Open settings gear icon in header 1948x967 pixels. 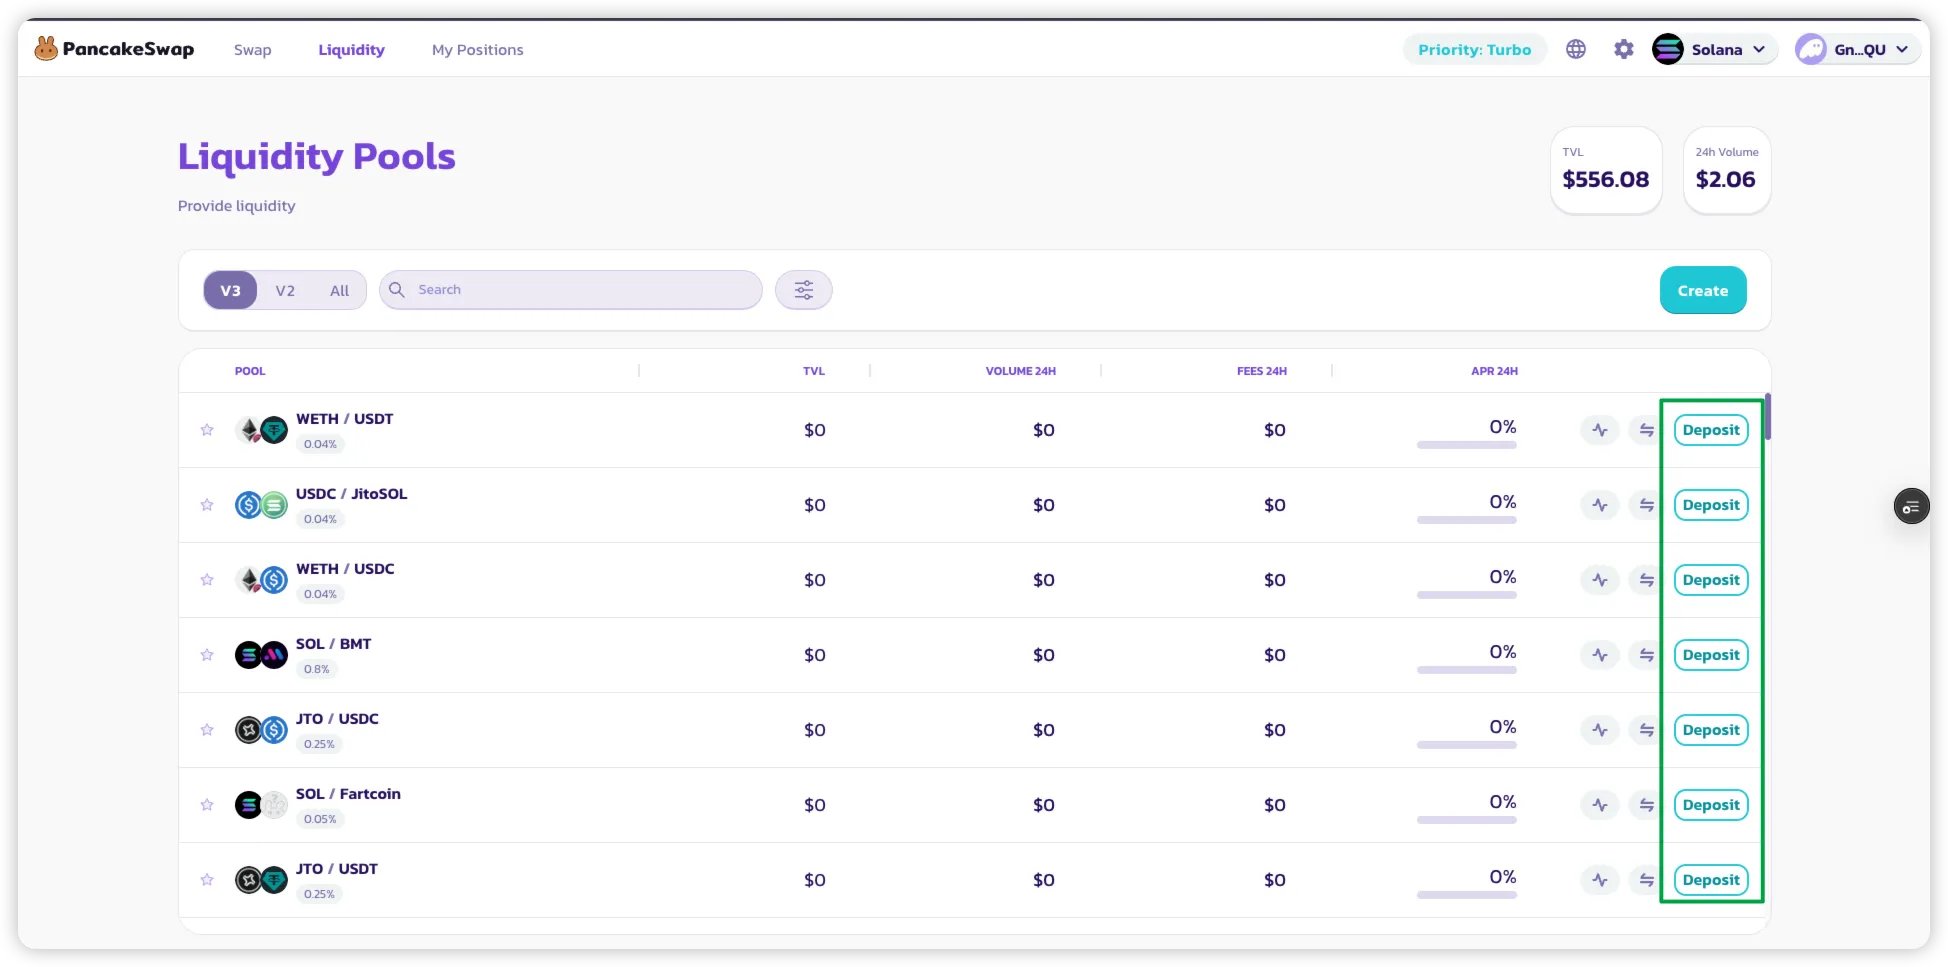click(1624, 49)
